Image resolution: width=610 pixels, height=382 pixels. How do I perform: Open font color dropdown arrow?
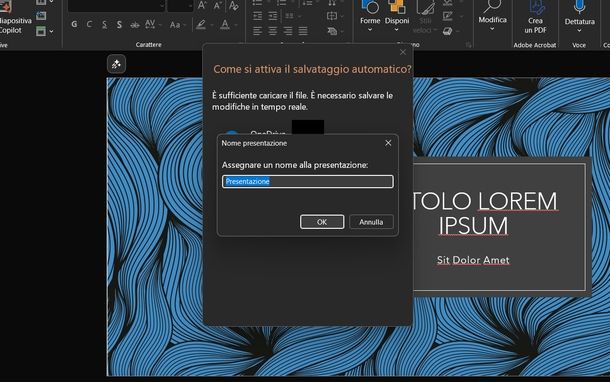point(235,25)
